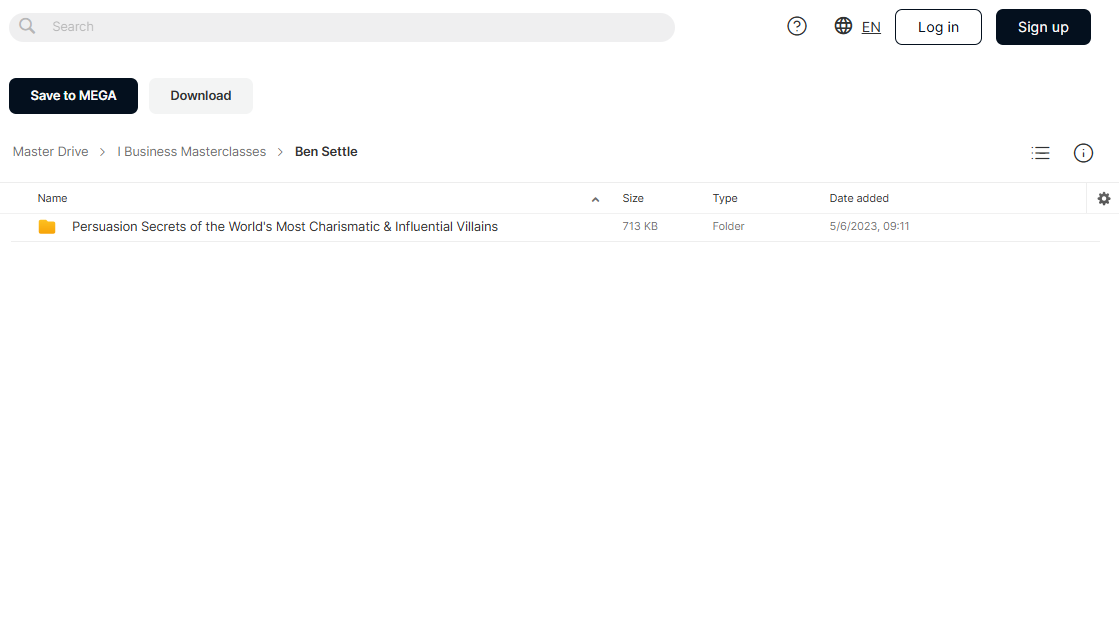Open the folder info icon
The width and height of the screenshot is (1119, 636).
click(1083, 153)
